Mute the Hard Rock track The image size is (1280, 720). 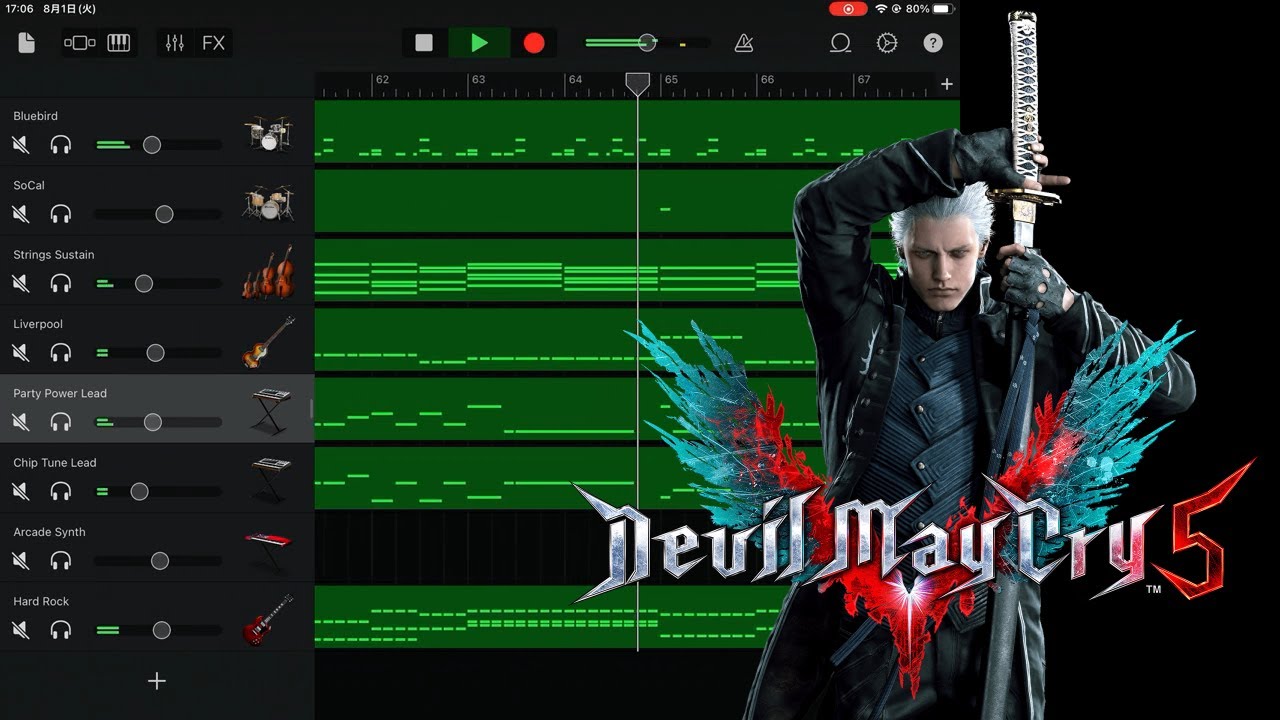pyautogui.click(x=21, y=630)
